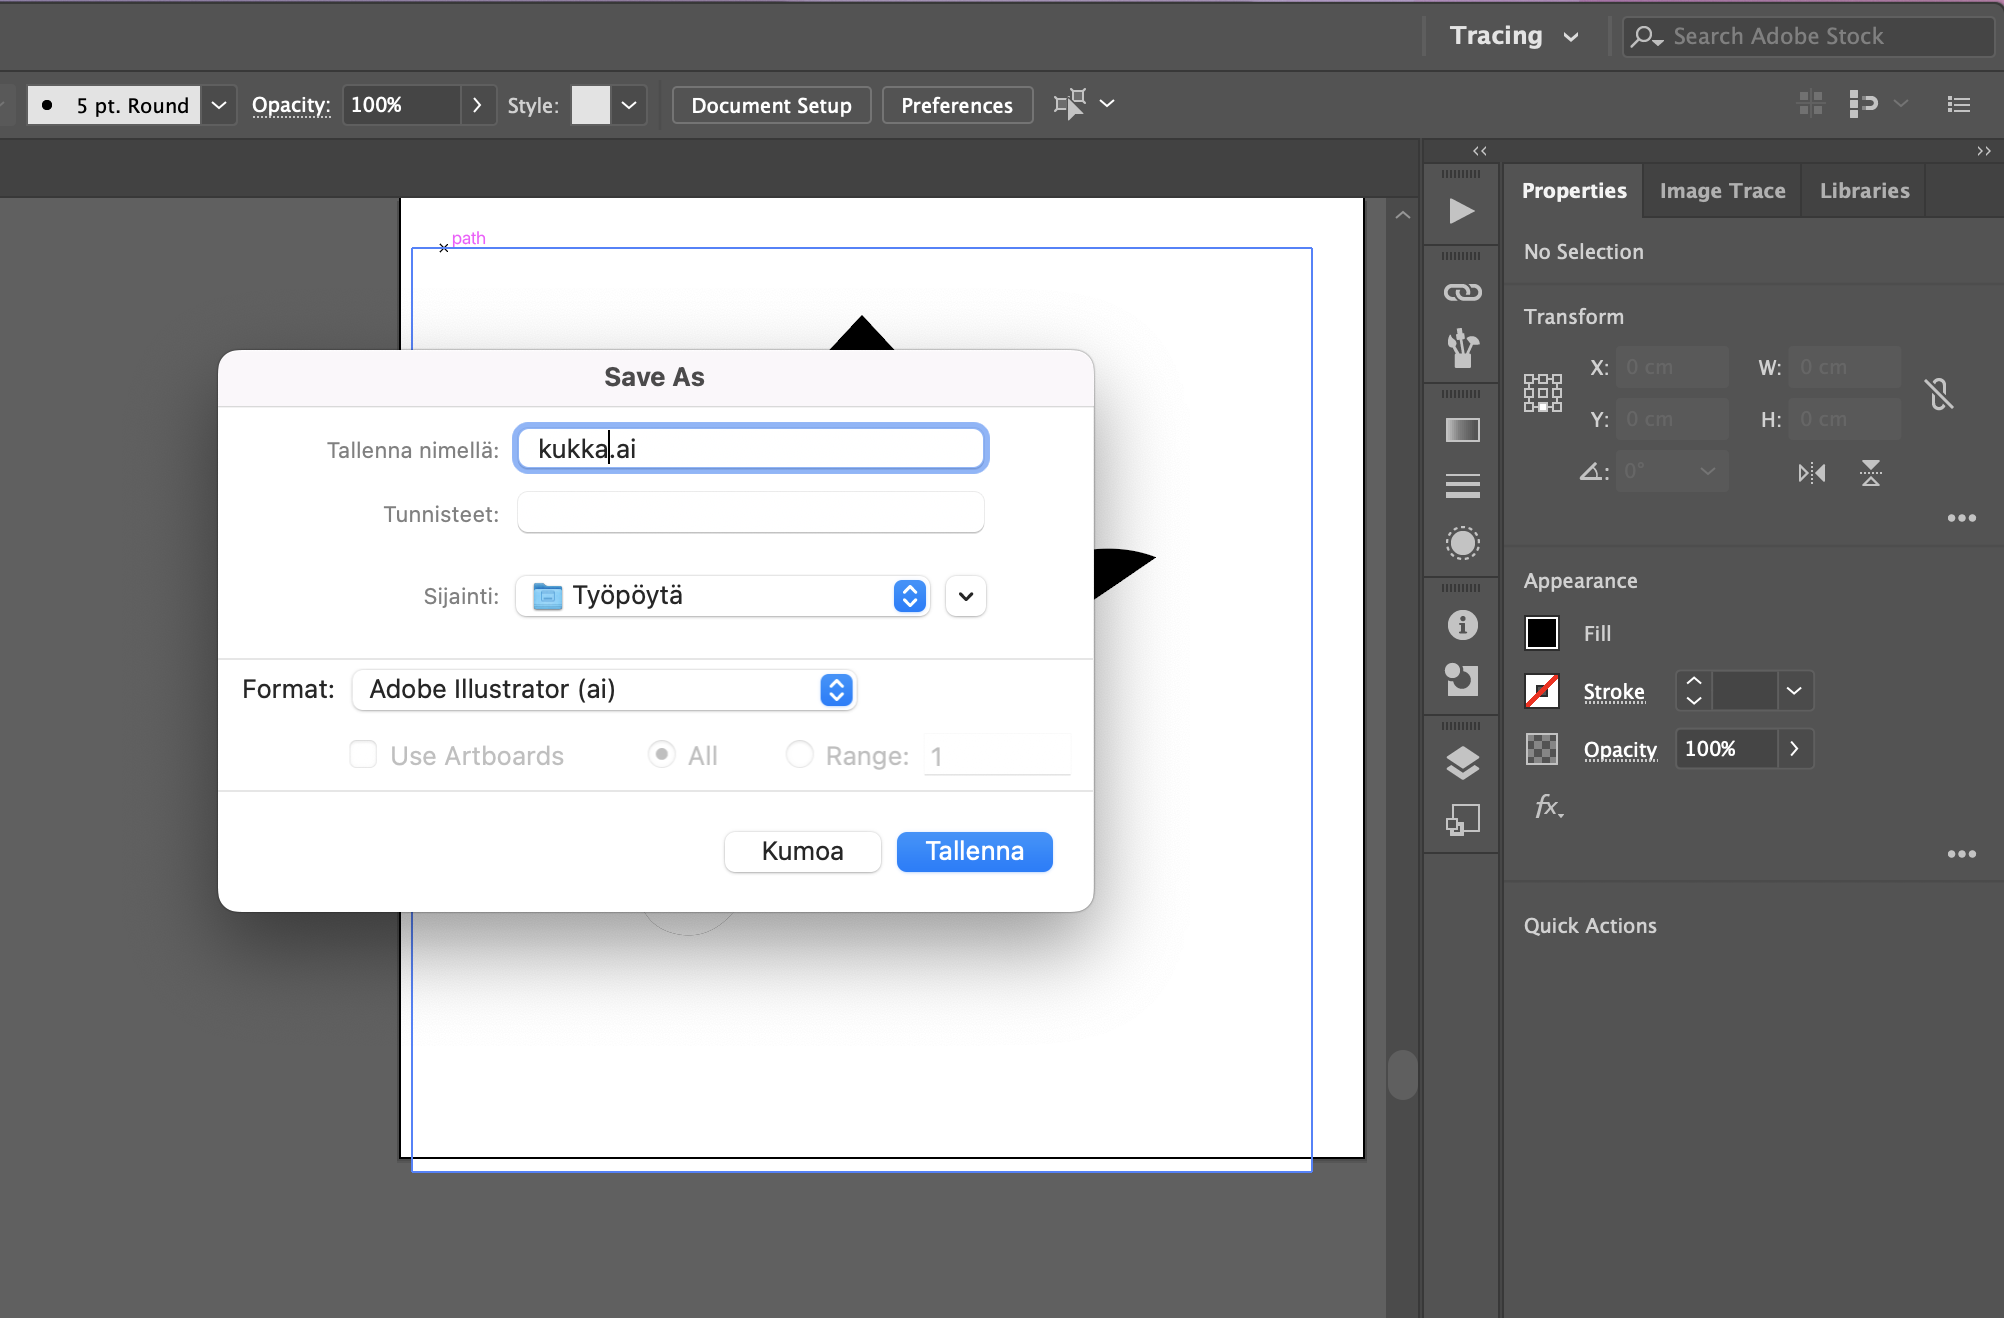
Task: Click the black Fill color swatch
Action: pos(1541,633)
